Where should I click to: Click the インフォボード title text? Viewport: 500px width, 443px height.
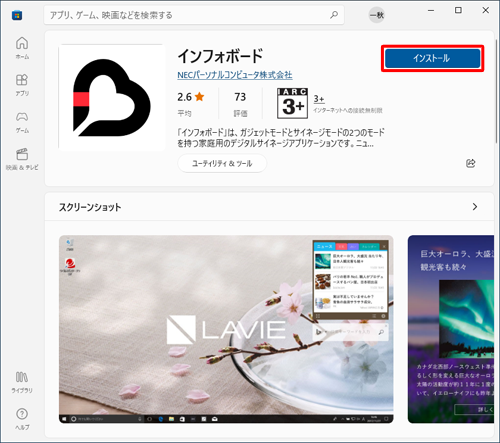click(x=220, y=56)
